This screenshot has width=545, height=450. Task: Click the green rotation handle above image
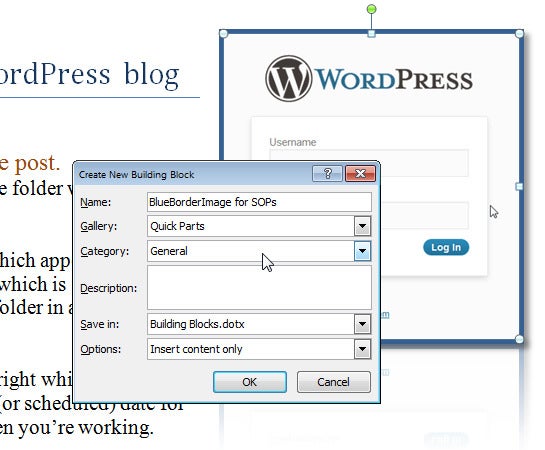372,9
